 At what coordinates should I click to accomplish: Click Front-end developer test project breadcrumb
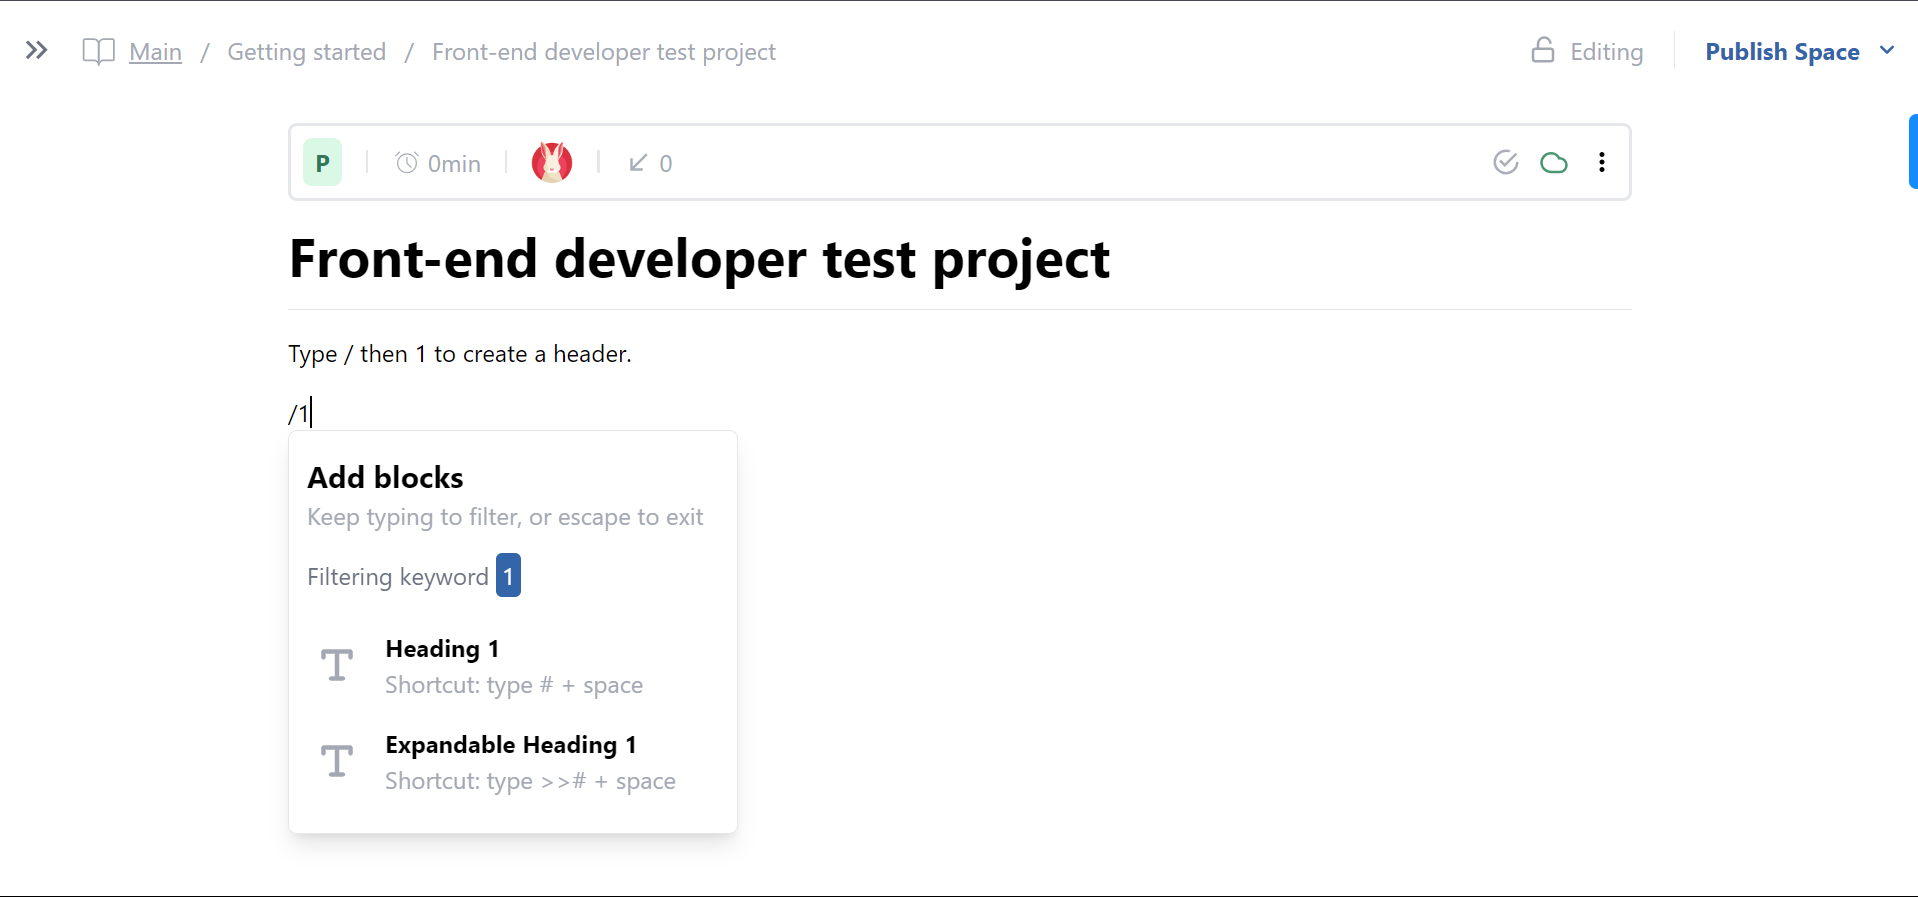(603, 52)
